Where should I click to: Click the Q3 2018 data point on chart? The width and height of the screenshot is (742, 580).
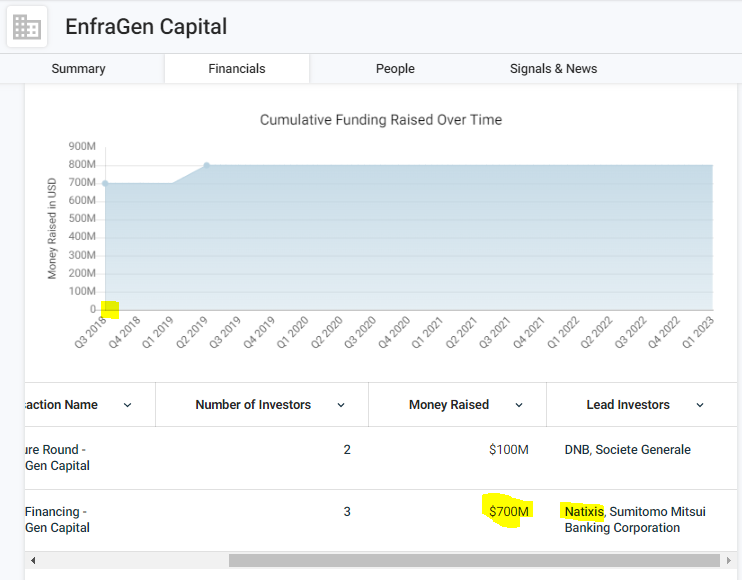point(105,183)
